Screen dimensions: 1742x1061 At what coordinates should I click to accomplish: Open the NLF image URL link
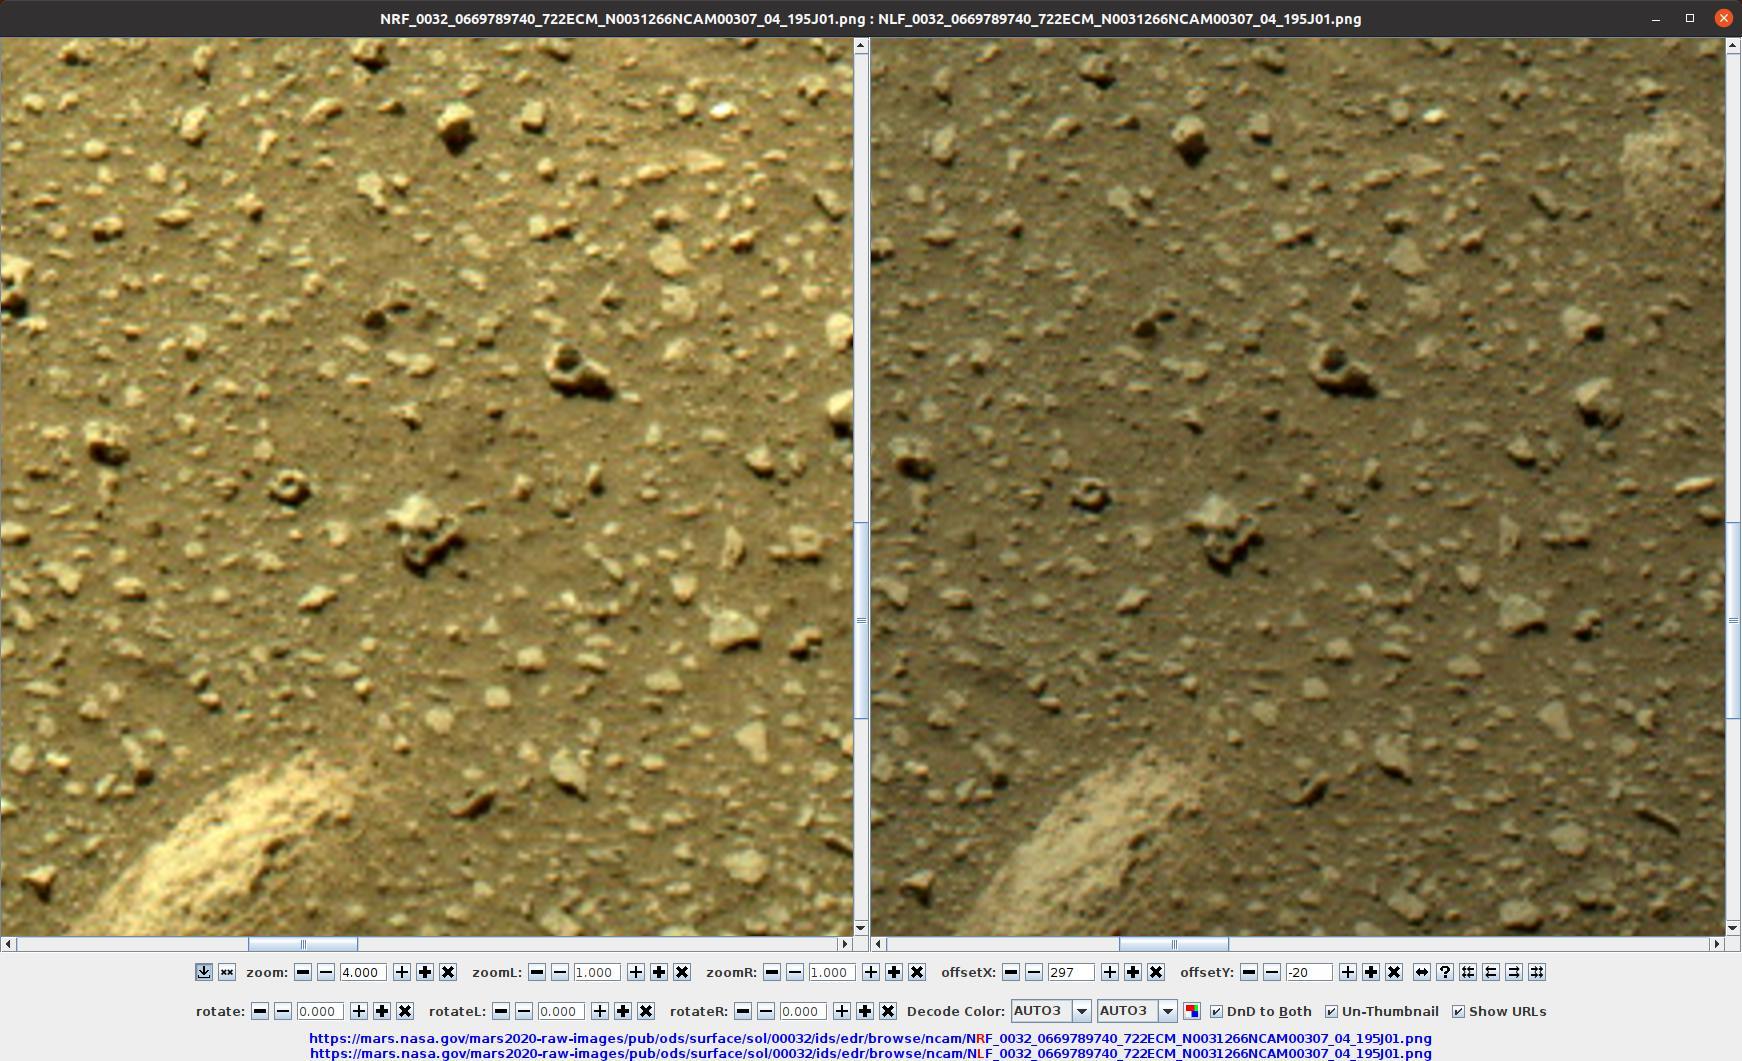[x=870, y=1053]
